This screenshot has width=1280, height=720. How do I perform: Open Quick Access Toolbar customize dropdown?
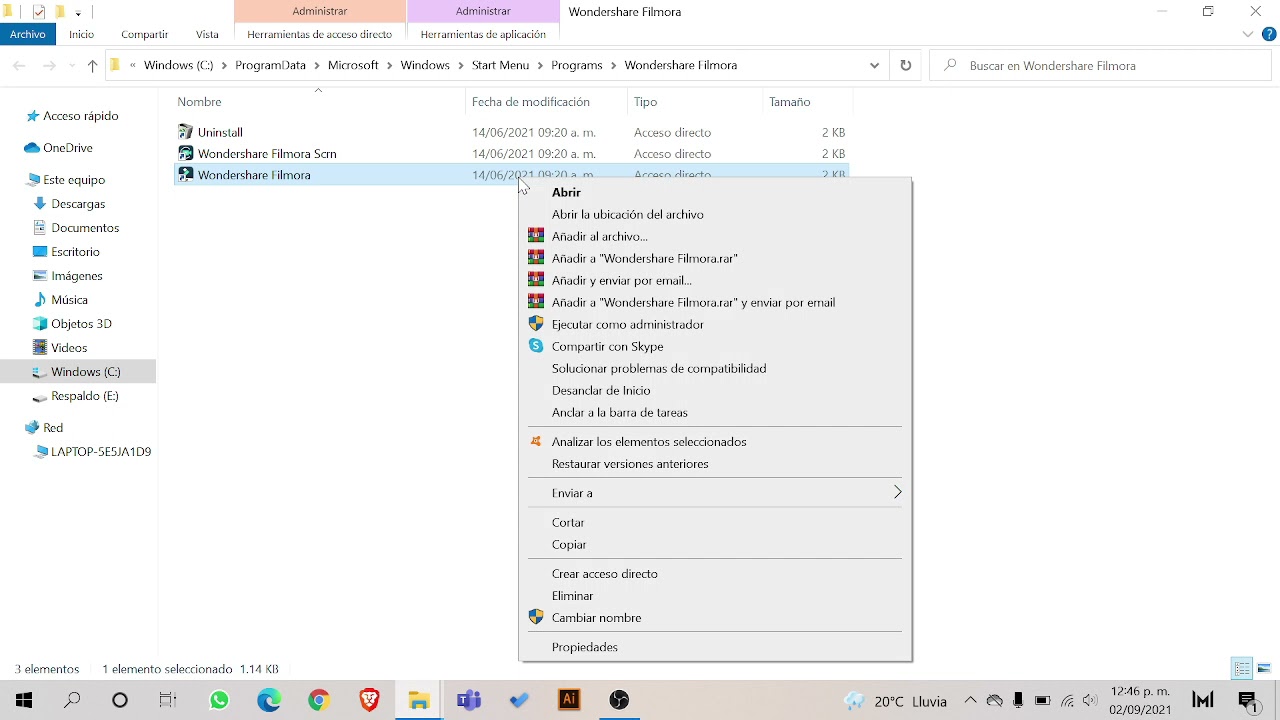point(79,12)
